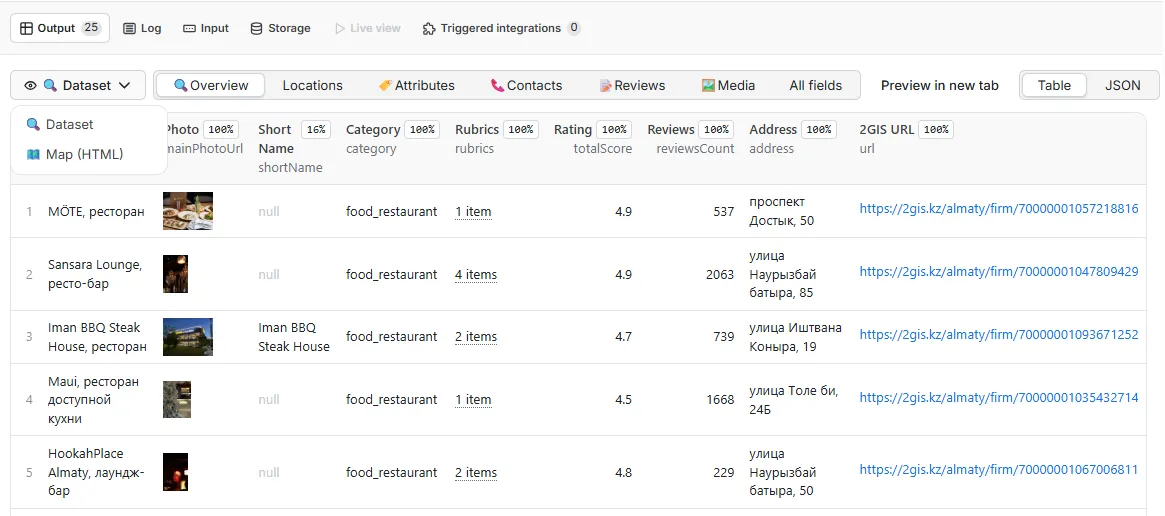Select Table output format
The width and height of the screenshot is (1165, 516).
[x=1054, y=85]
